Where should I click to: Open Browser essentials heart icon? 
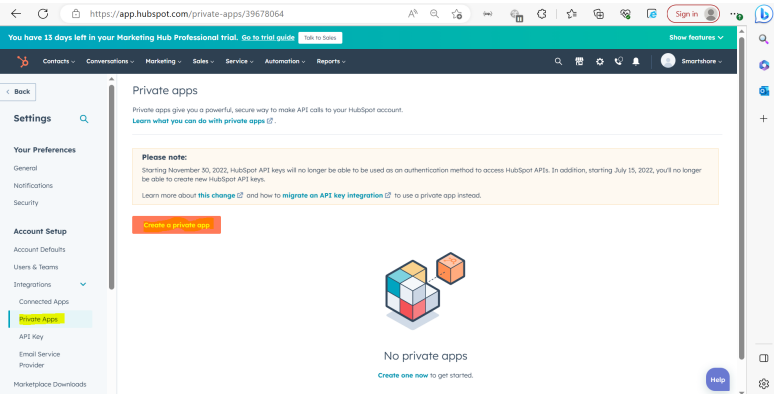[x=625, y=14]
